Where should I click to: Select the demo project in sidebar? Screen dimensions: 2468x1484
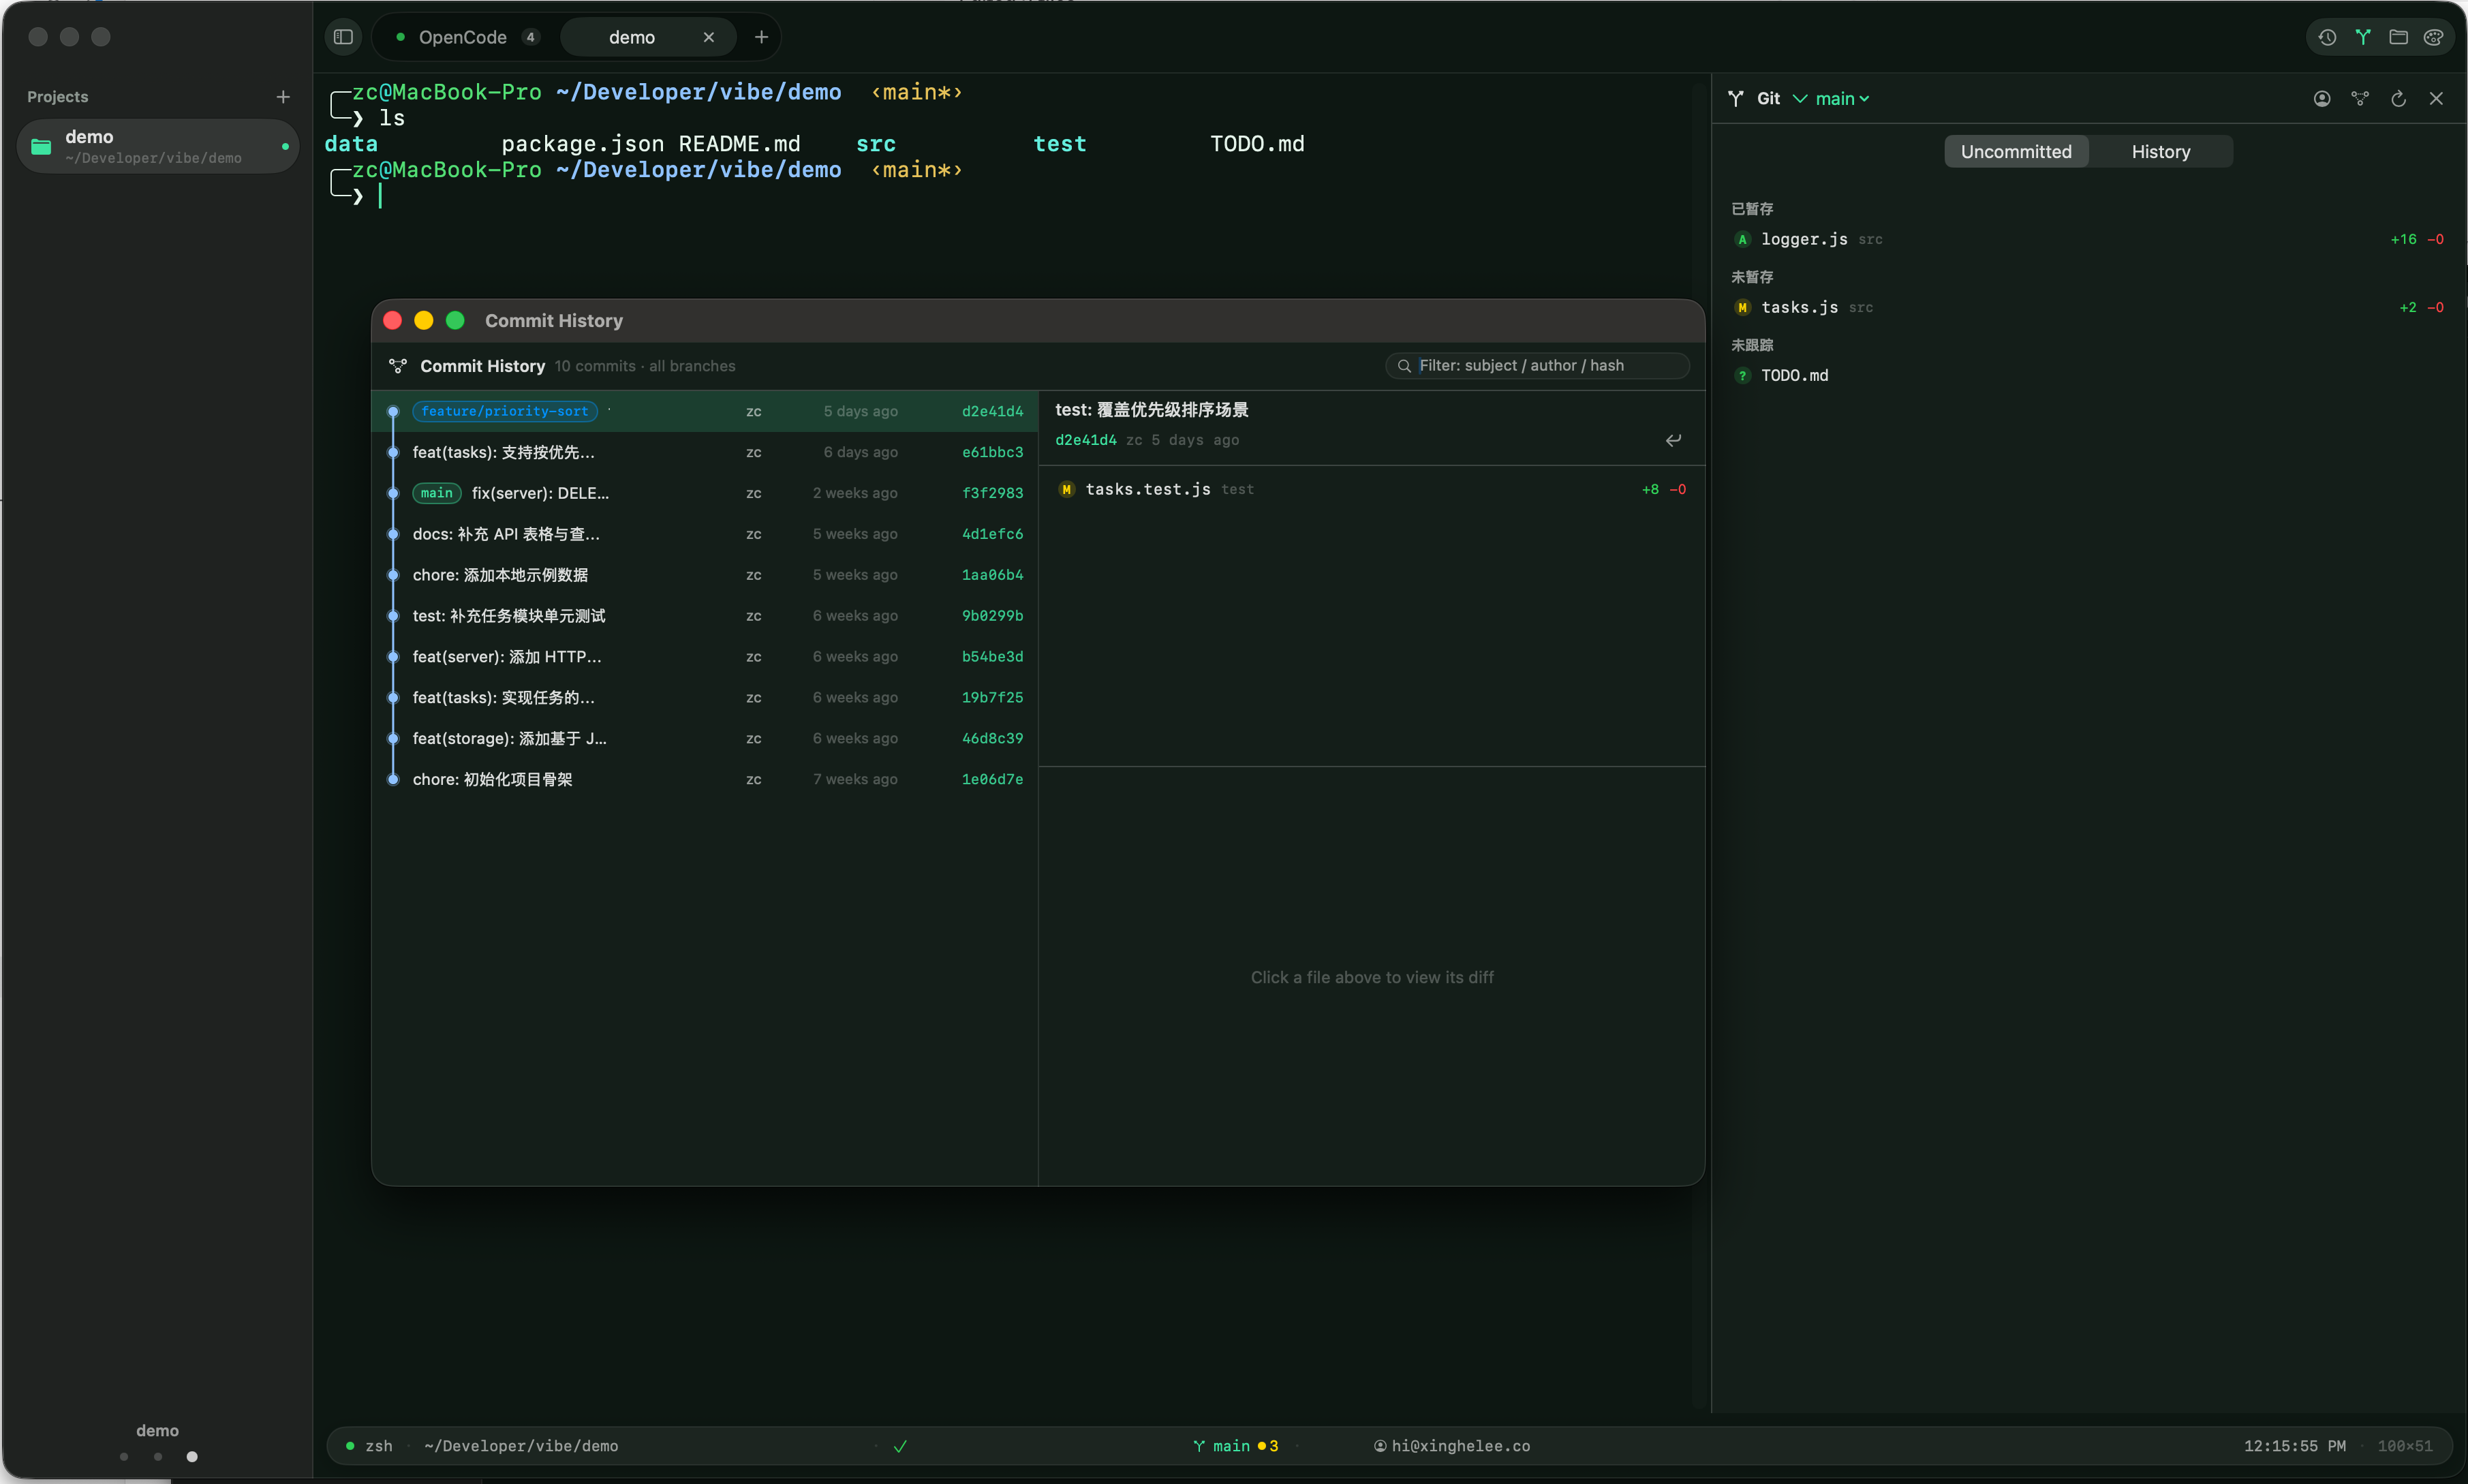(158, 146)
